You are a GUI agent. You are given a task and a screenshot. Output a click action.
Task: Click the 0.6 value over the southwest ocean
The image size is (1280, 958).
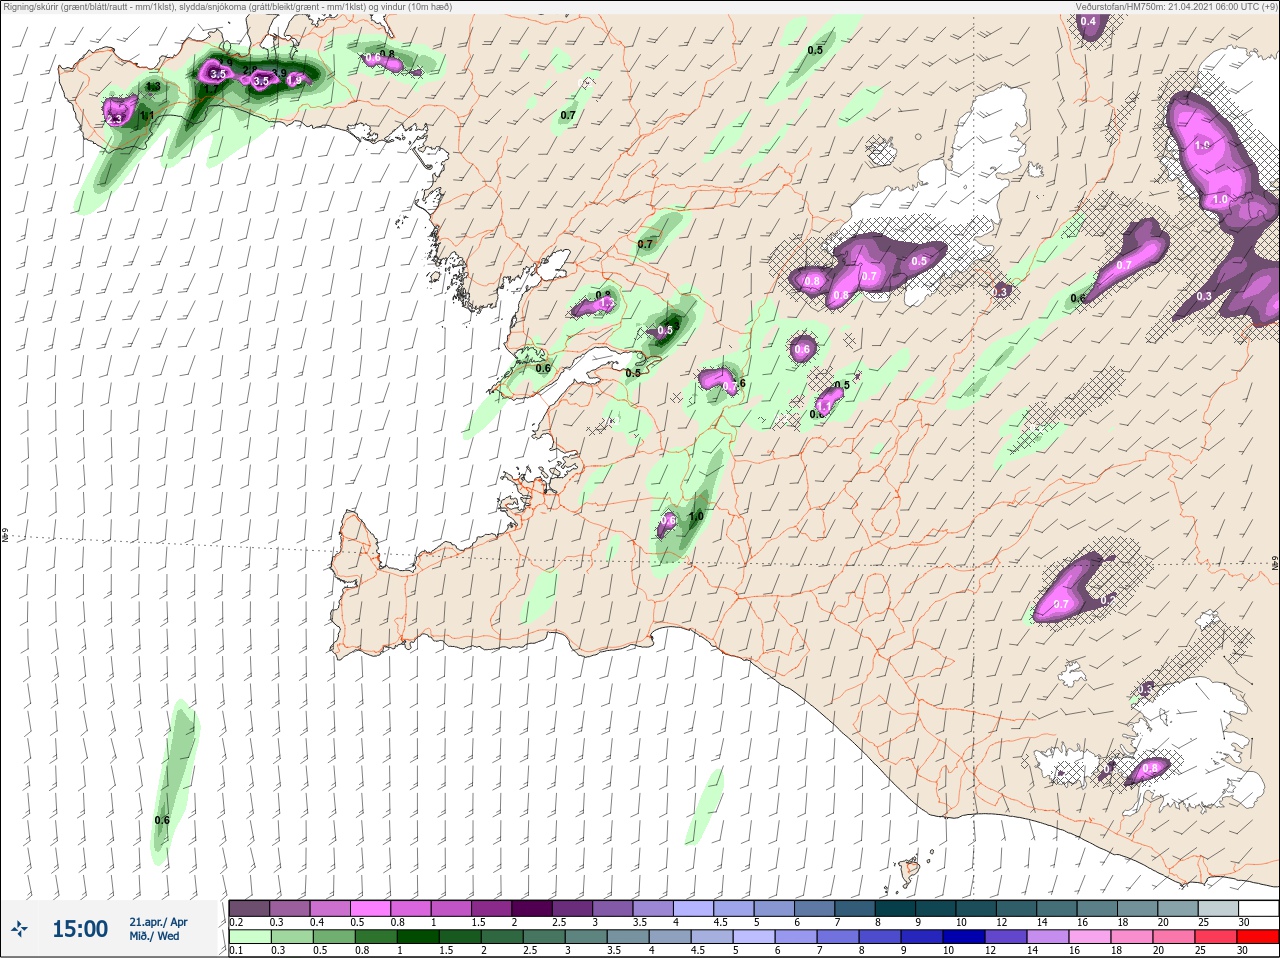tap(162, 820)
